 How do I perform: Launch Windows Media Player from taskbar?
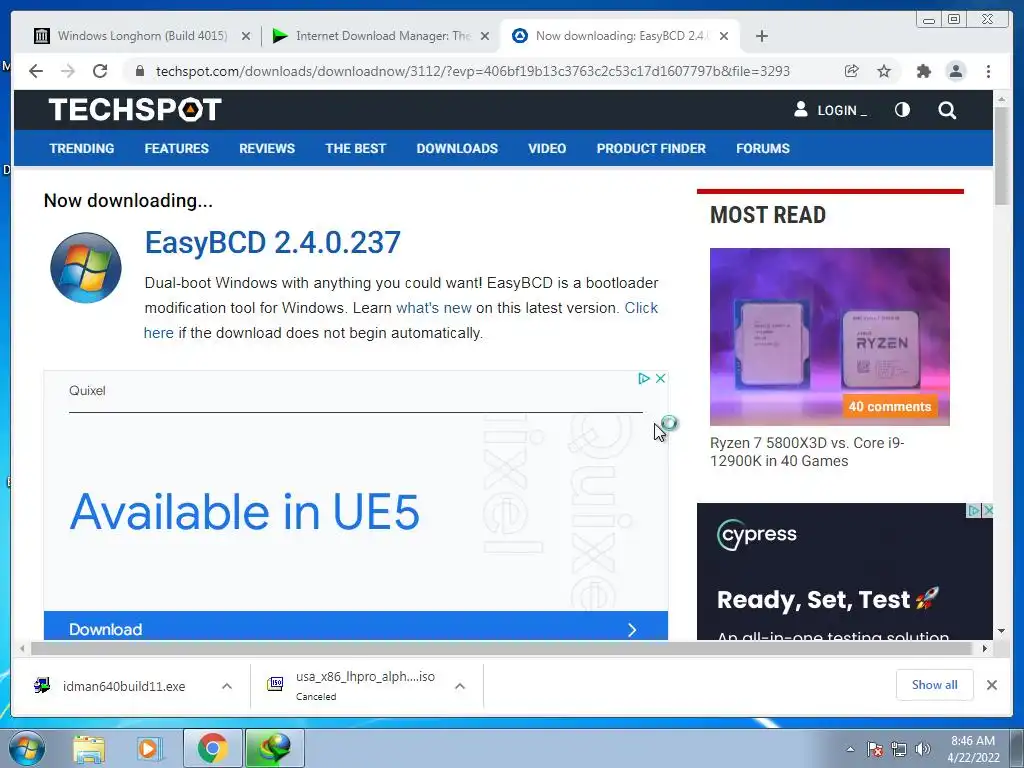(150, 748)
